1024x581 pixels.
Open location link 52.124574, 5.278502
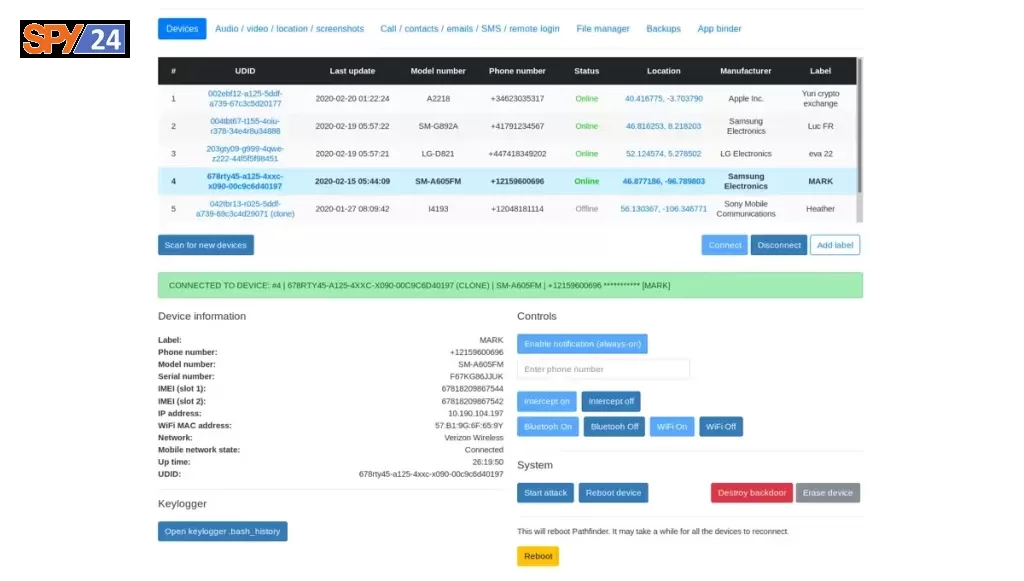click(x=664, y=153)
